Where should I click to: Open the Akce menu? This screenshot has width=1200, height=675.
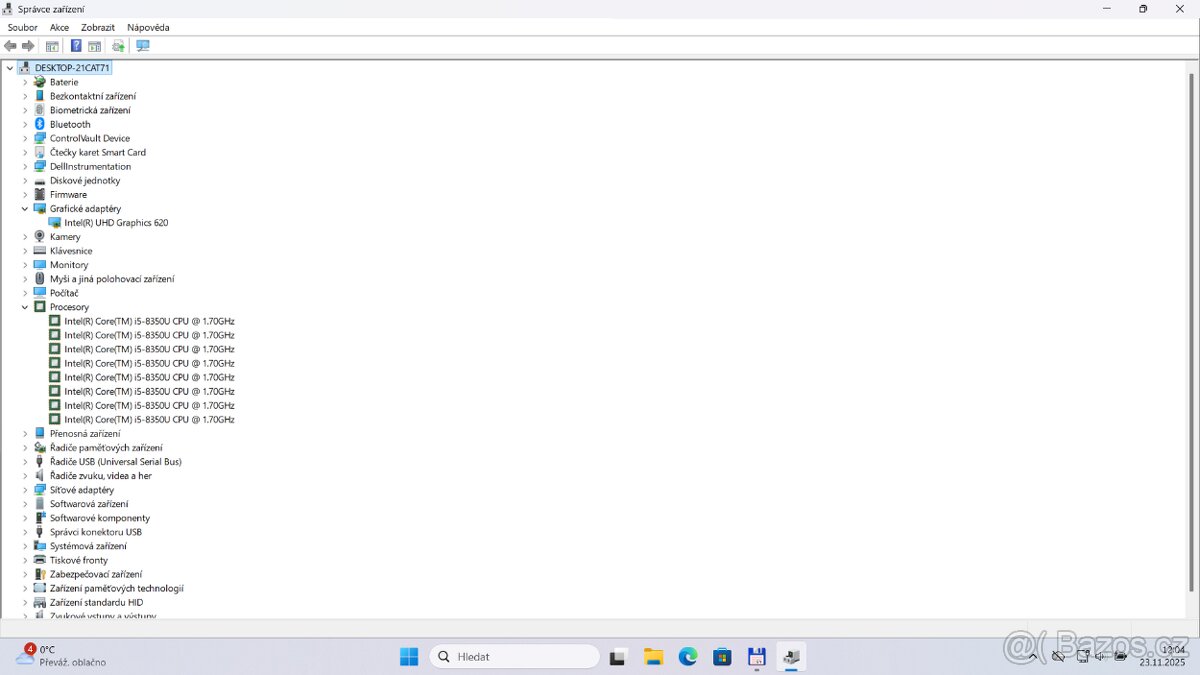point(60,27)
